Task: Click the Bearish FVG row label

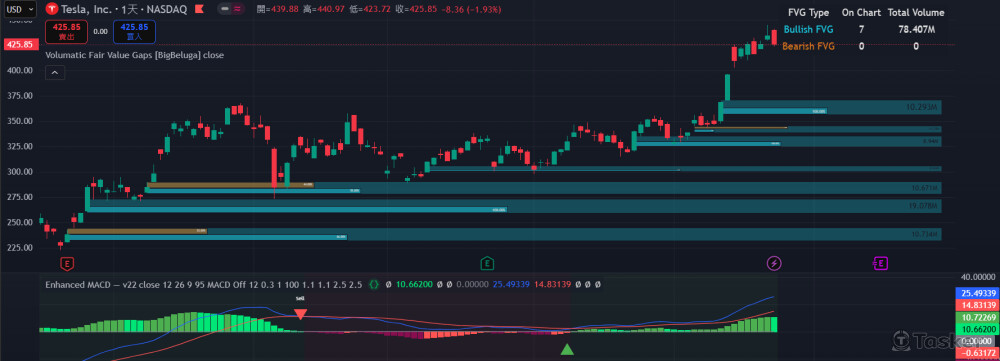Action: tap(808, 46)
